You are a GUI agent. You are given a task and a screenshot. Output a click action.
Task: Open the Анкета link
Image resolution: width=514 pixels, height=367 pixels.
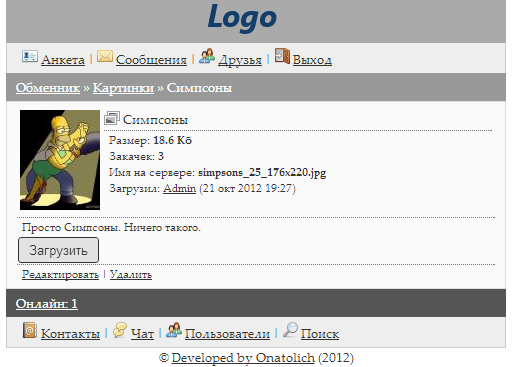63,60
